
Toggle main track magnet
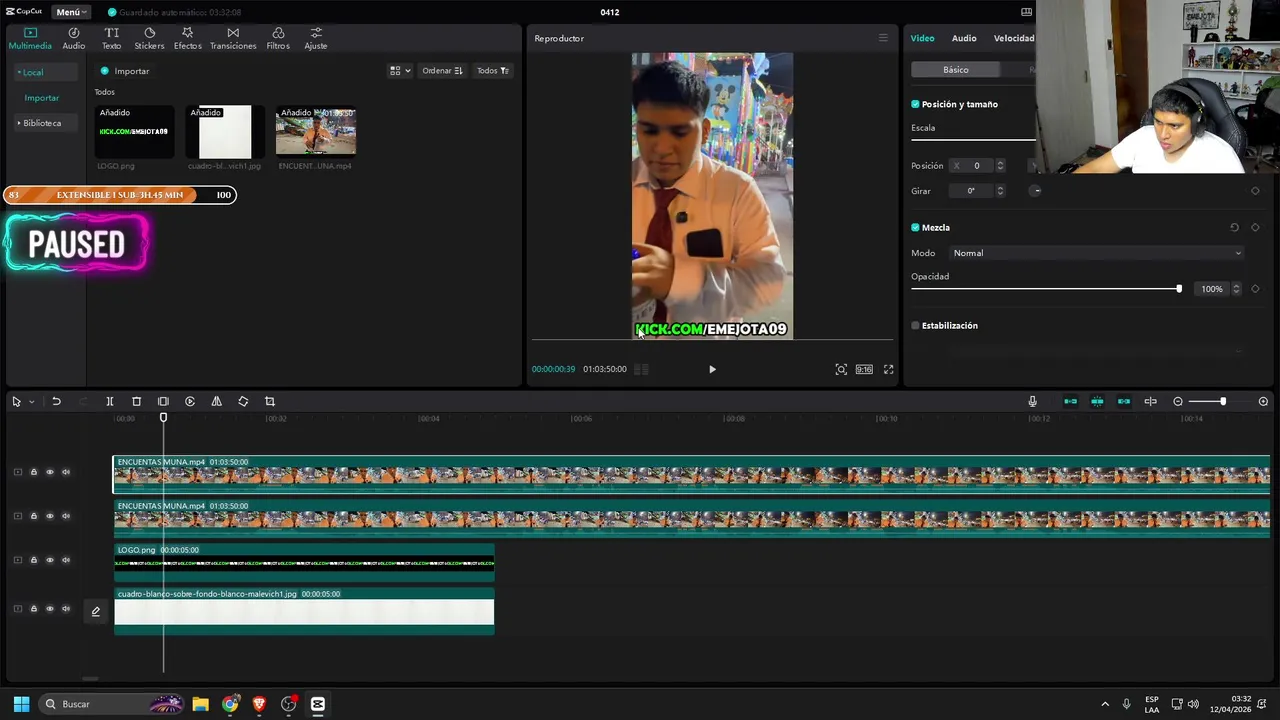(x=1070, y=401)
